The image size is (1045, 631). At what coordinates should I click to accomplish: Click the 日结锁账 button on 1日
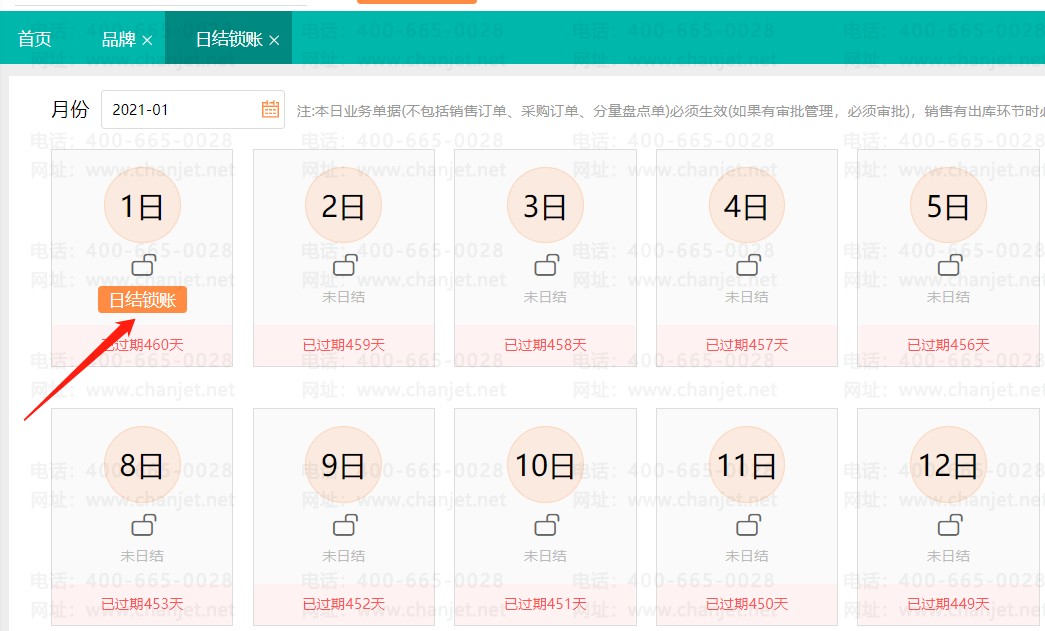tap(142, 300)
